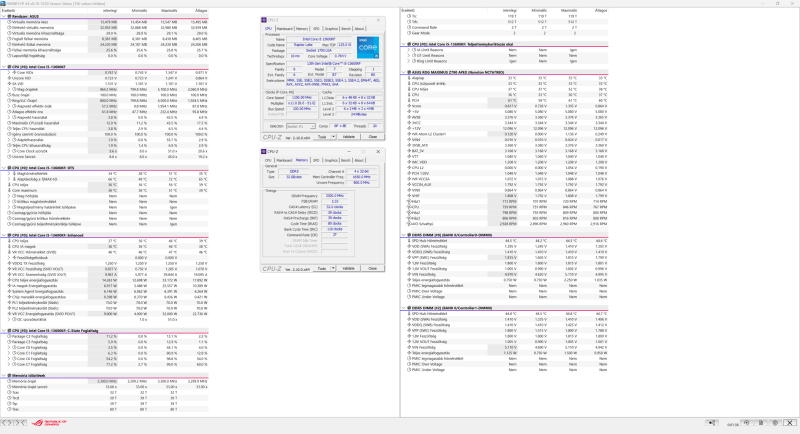800x434 pixels.
Task: Click the thermometer icon beside Alaplap
Action: 409,78
